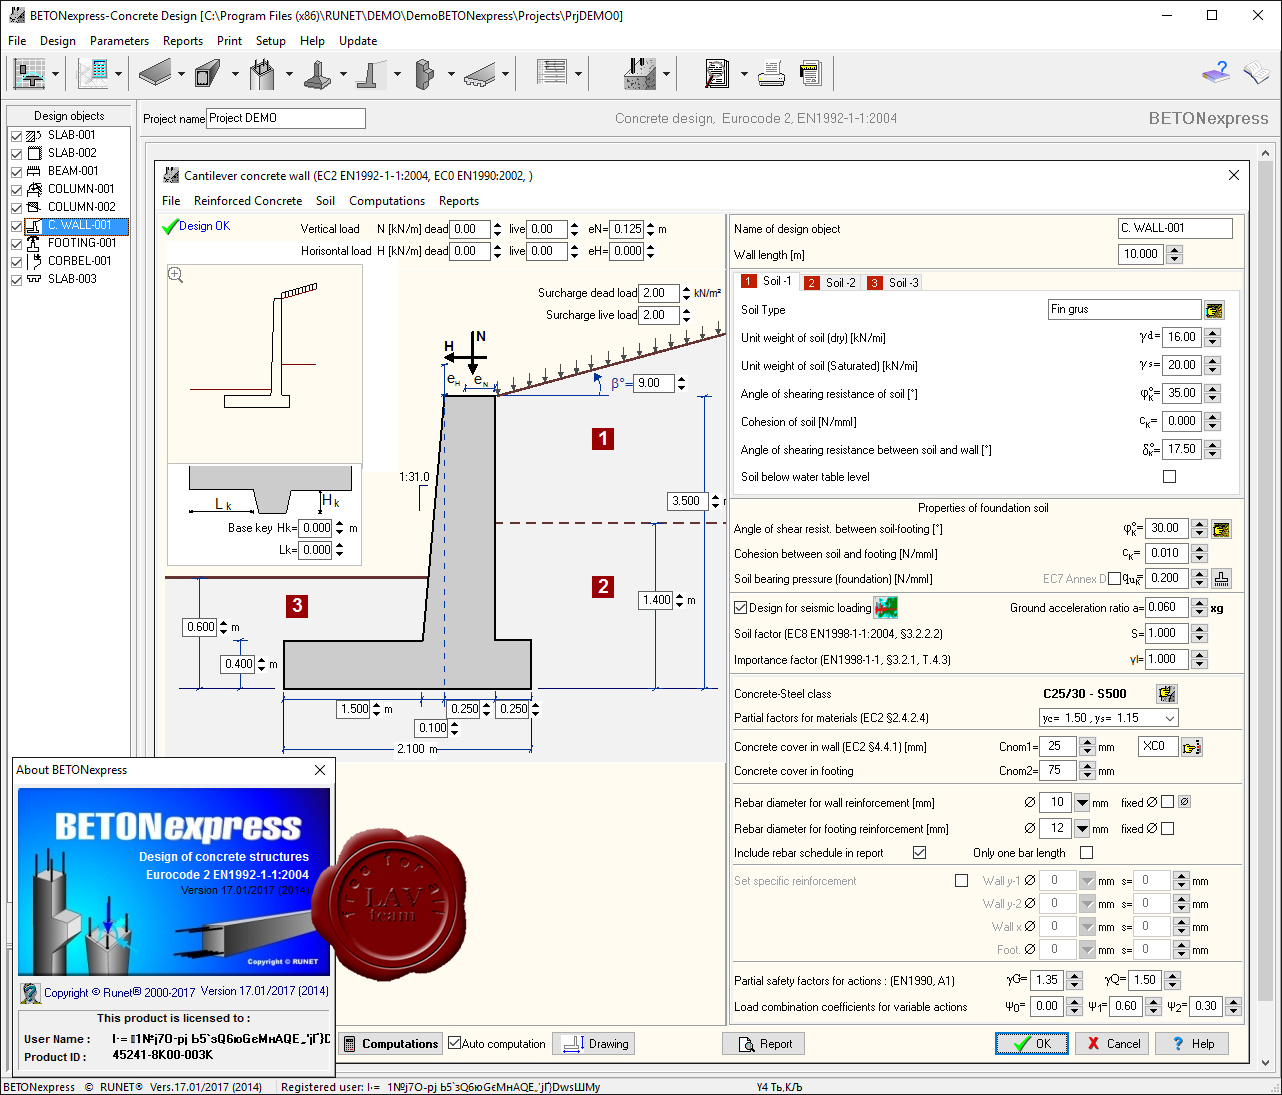Viewport: 1282px width, 1095px height.
Task: Click the help book icon
Action: pos(1216,72)
